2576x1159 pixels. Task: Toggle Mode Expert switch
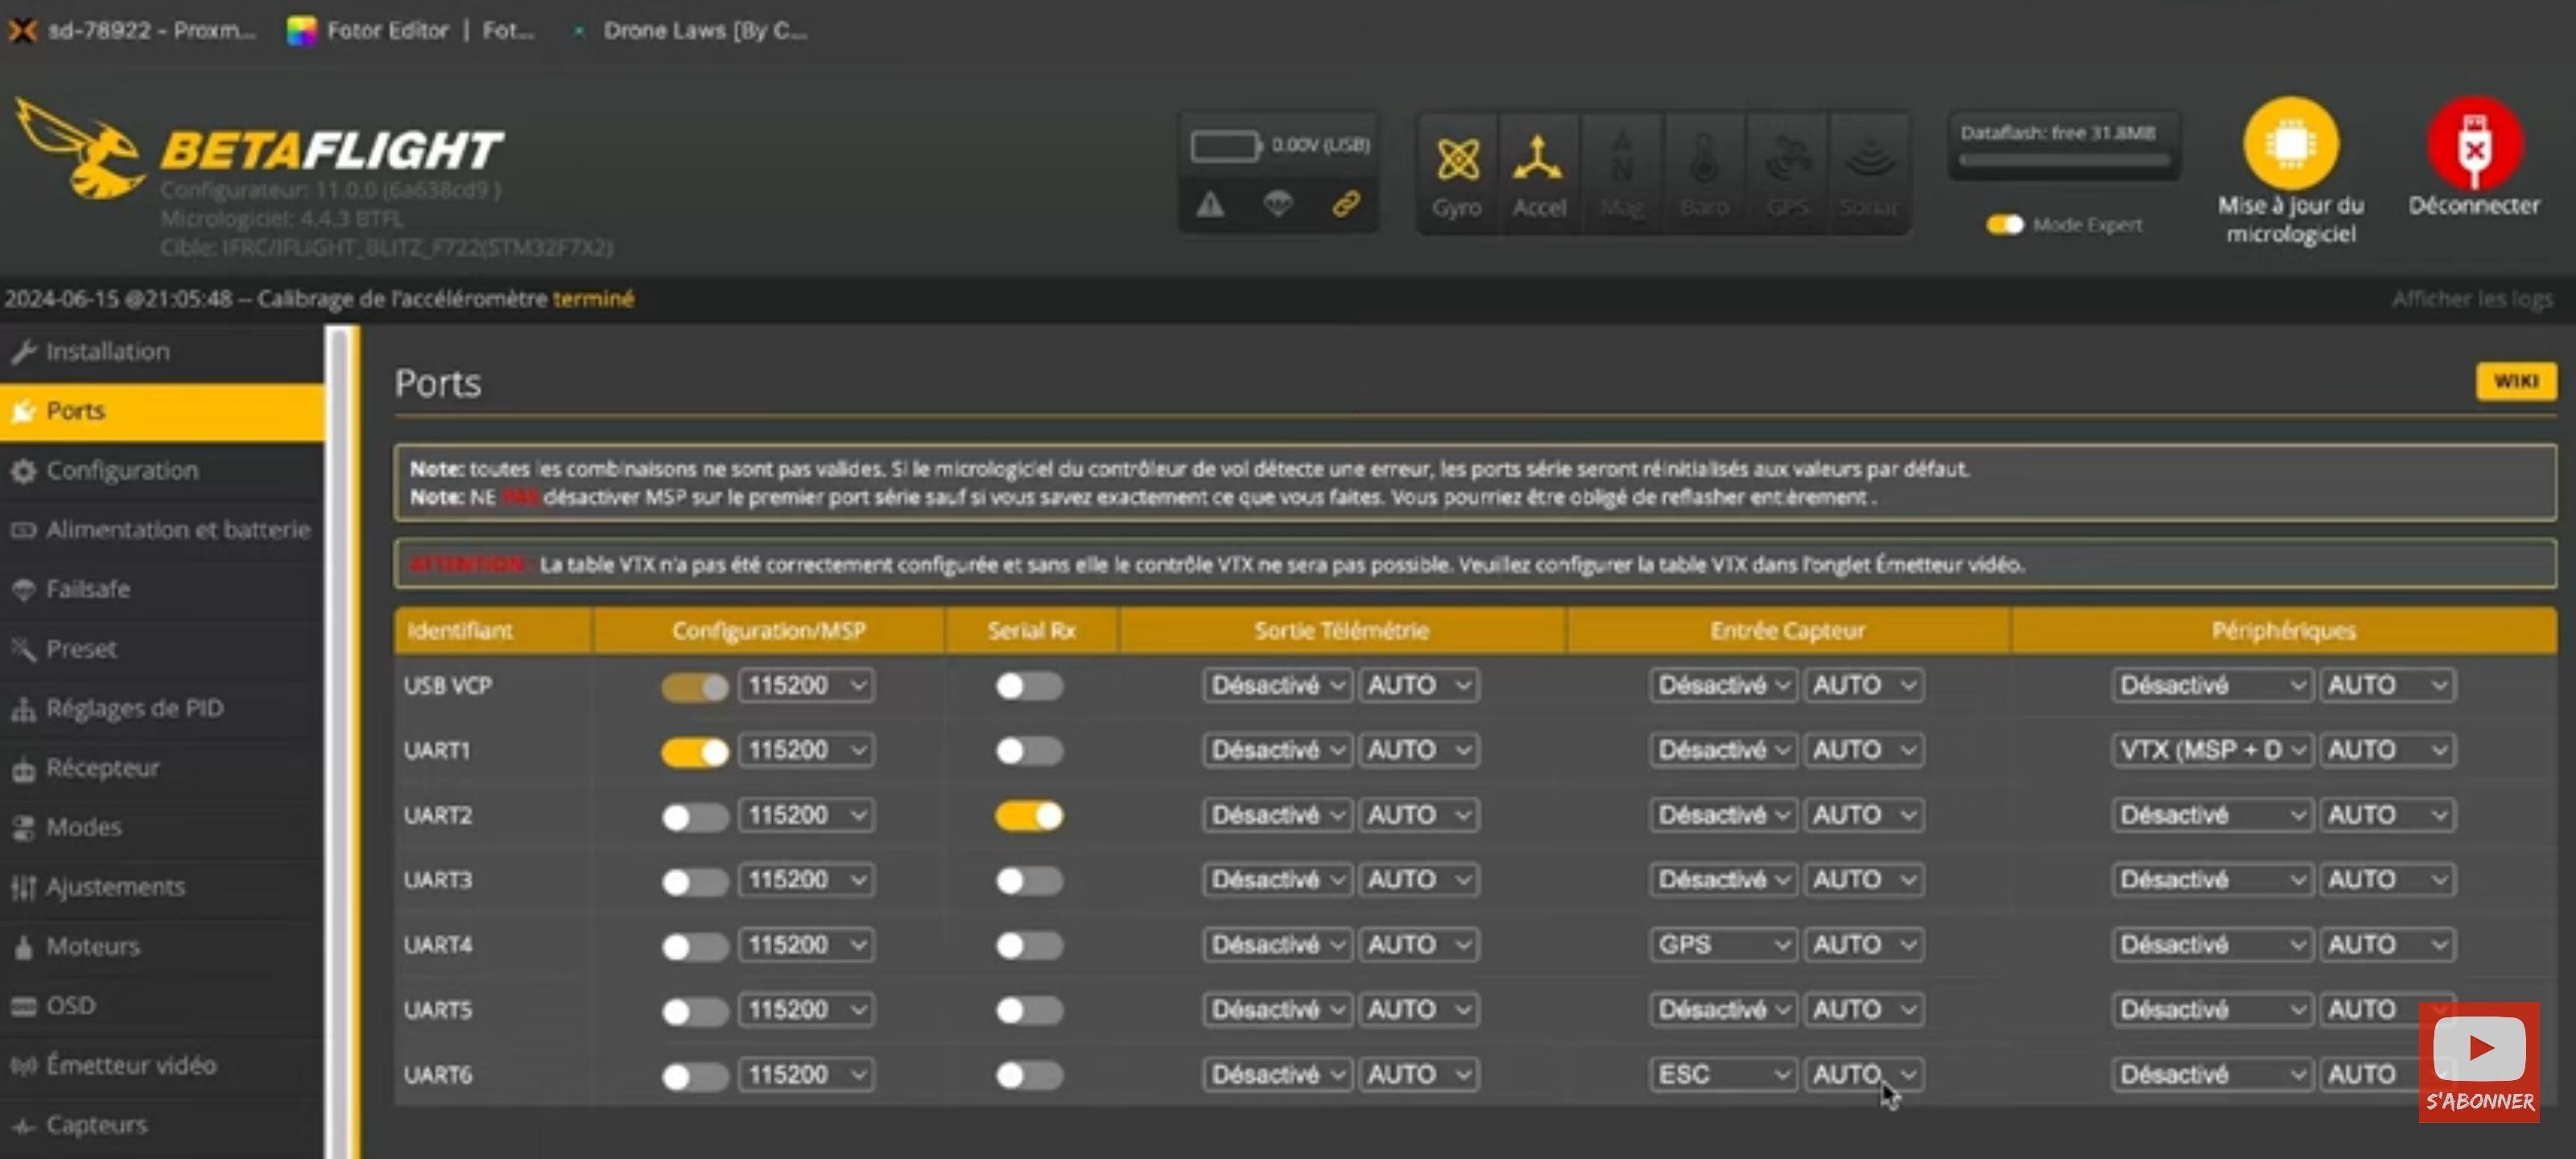click(2004, 225)
